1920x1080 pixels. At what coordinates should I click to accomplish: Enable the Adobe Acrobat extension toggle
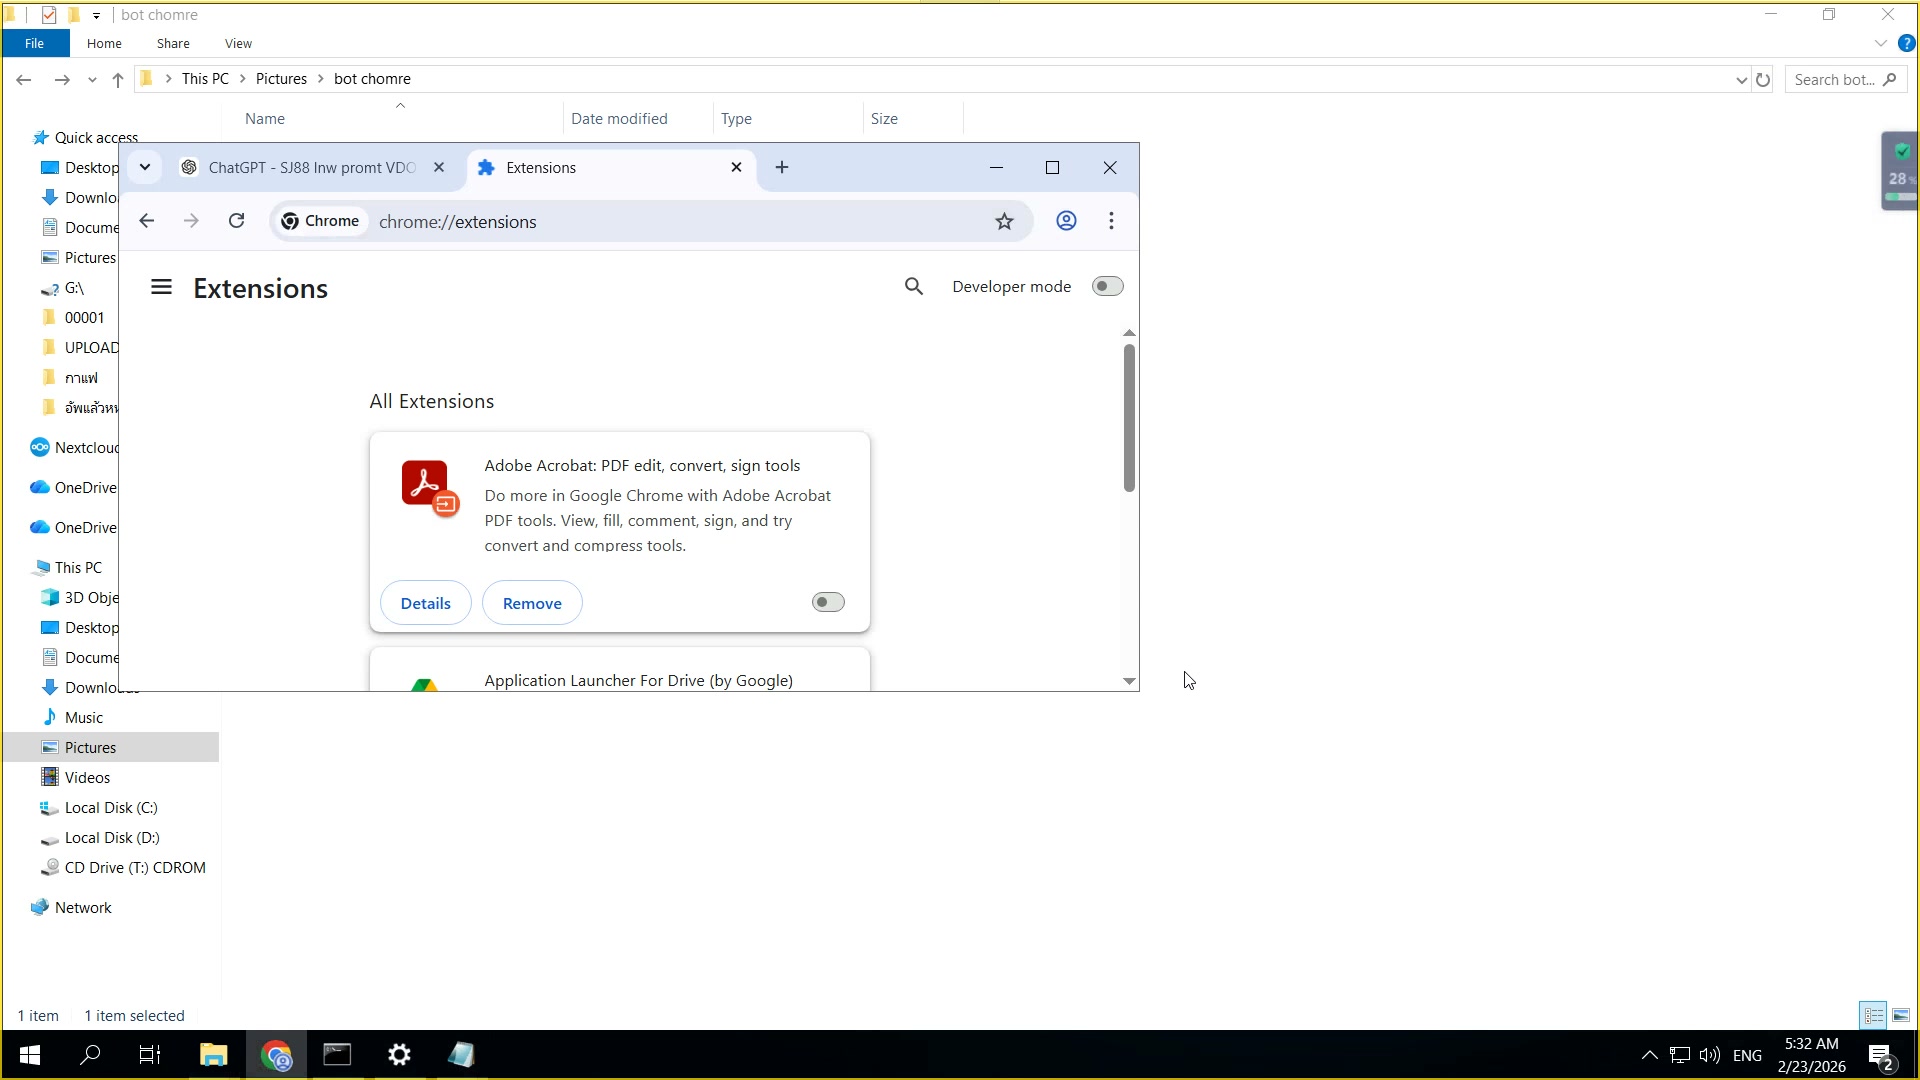tap(827, 602)
